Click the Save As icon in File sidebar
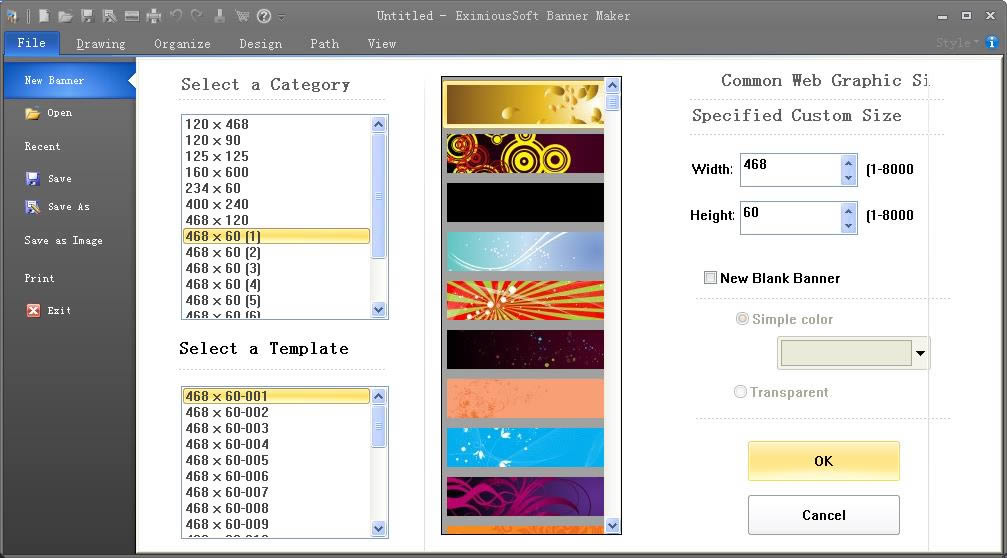This screenshot has width=1007, height=558. click(x=33, y=207)
